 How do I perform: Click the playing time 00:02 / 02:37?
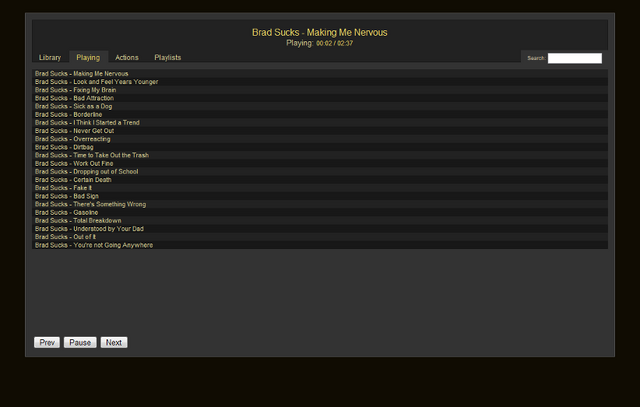[334, 43]
